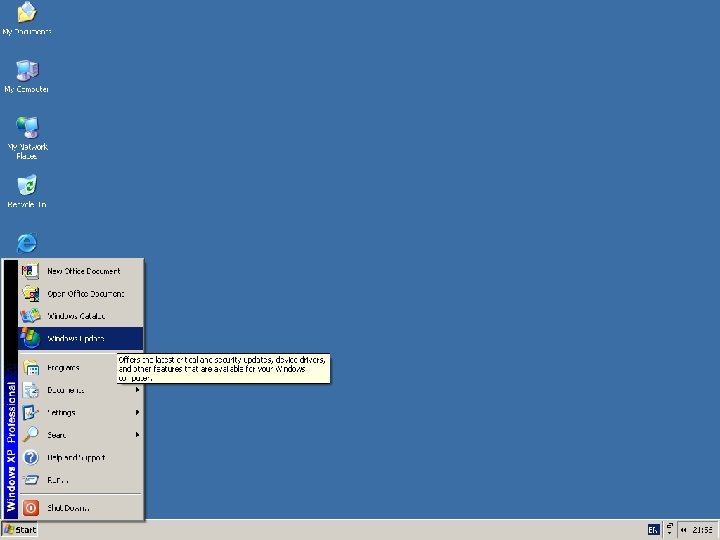Click the Start button
The height and width of the screenshot is (540, 720).
tap(19, 530)
